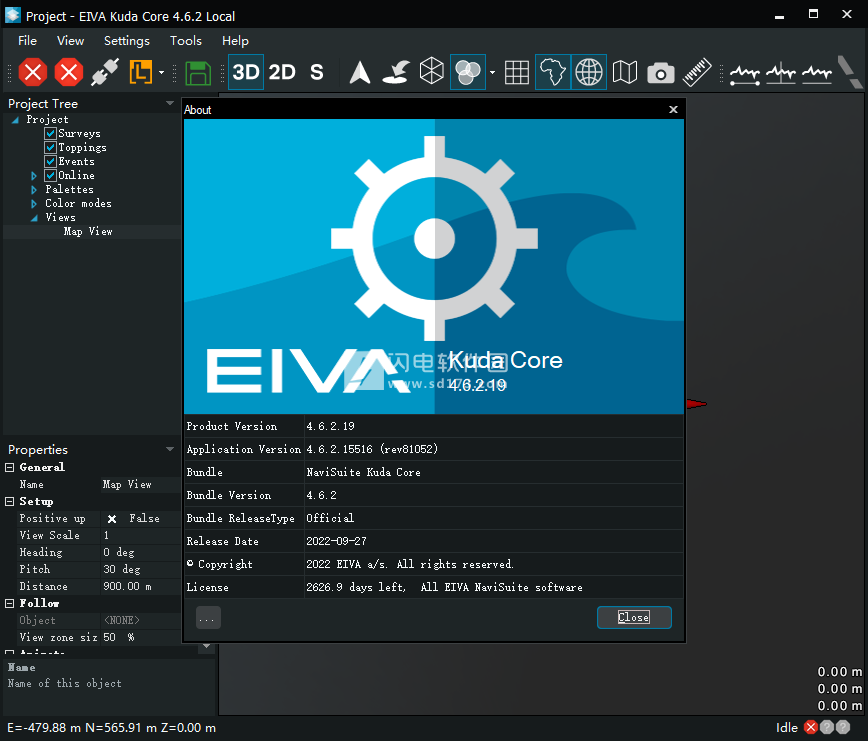868x741 pixels.
Task: Take a snapshot with the camera icon
Action: pyautogui.click(x=661, y=73)
